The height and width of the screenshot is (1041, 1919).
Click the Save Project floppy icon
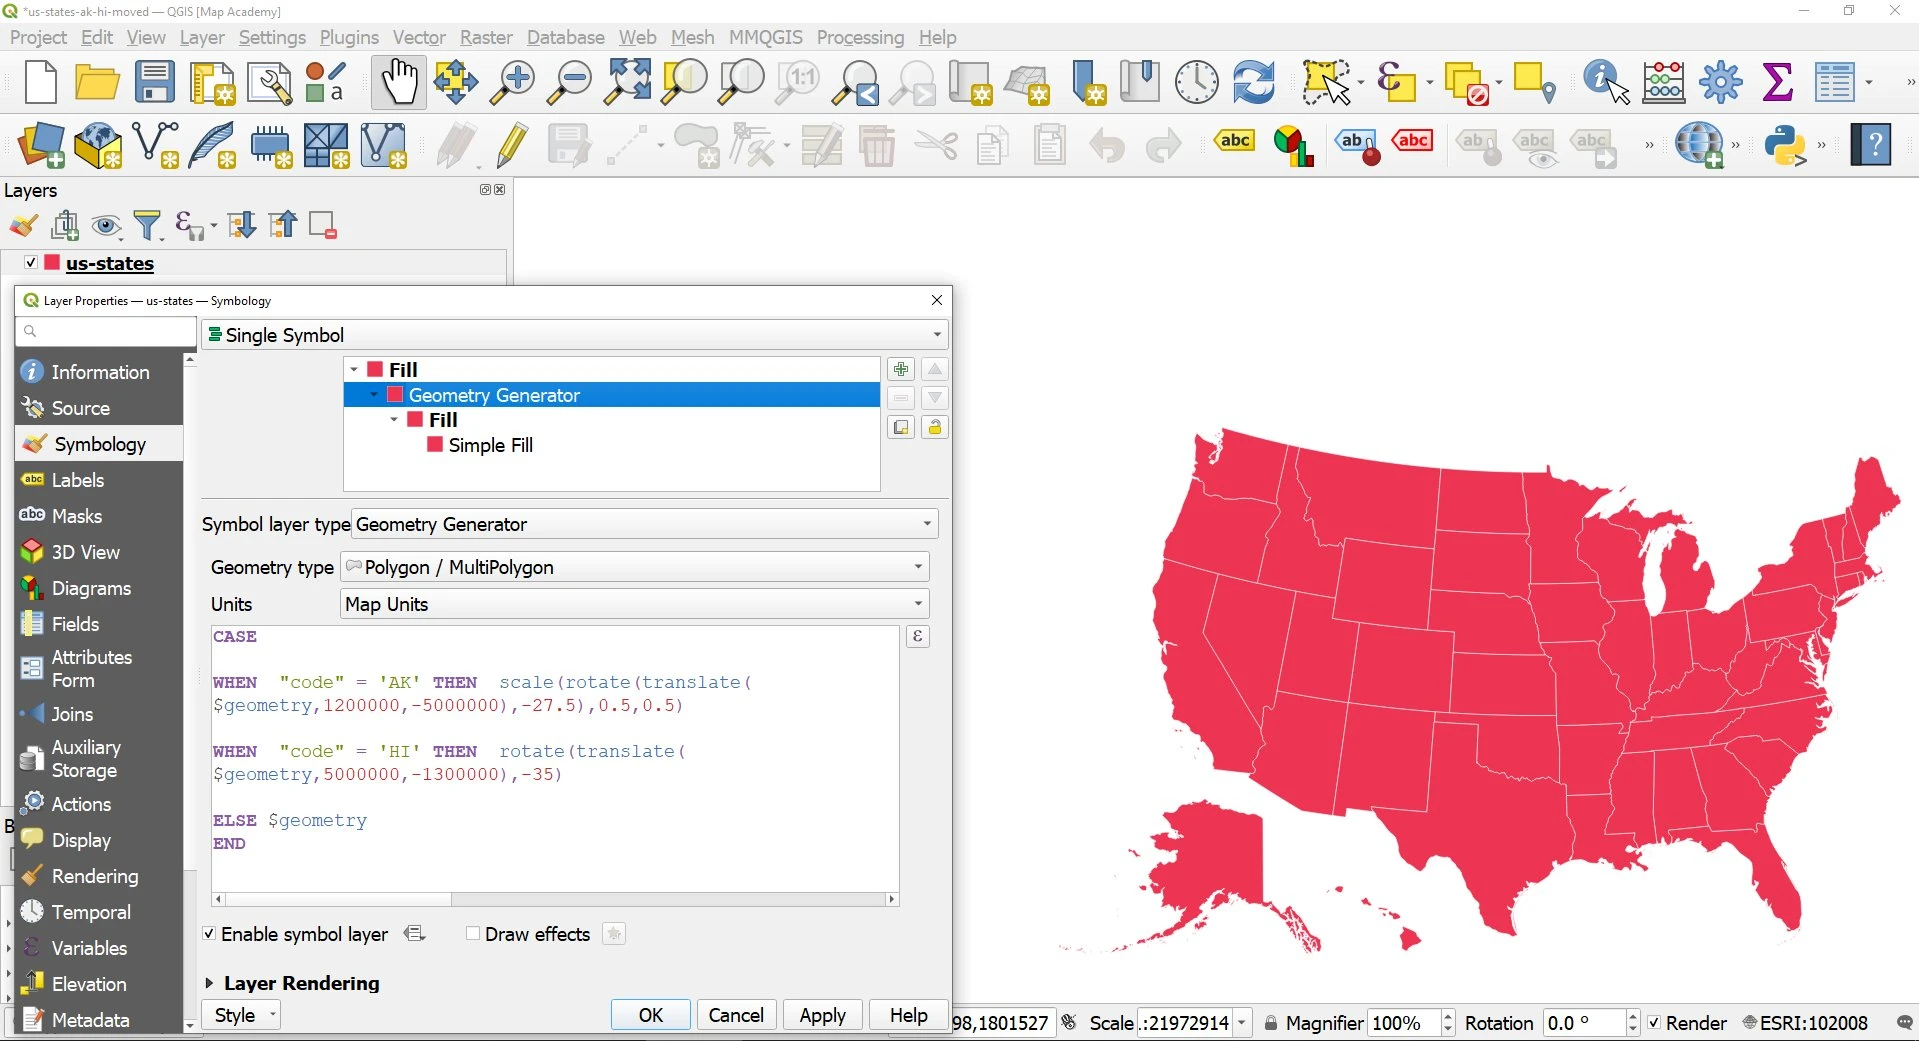pyautogui.click(x=155, y=82)
